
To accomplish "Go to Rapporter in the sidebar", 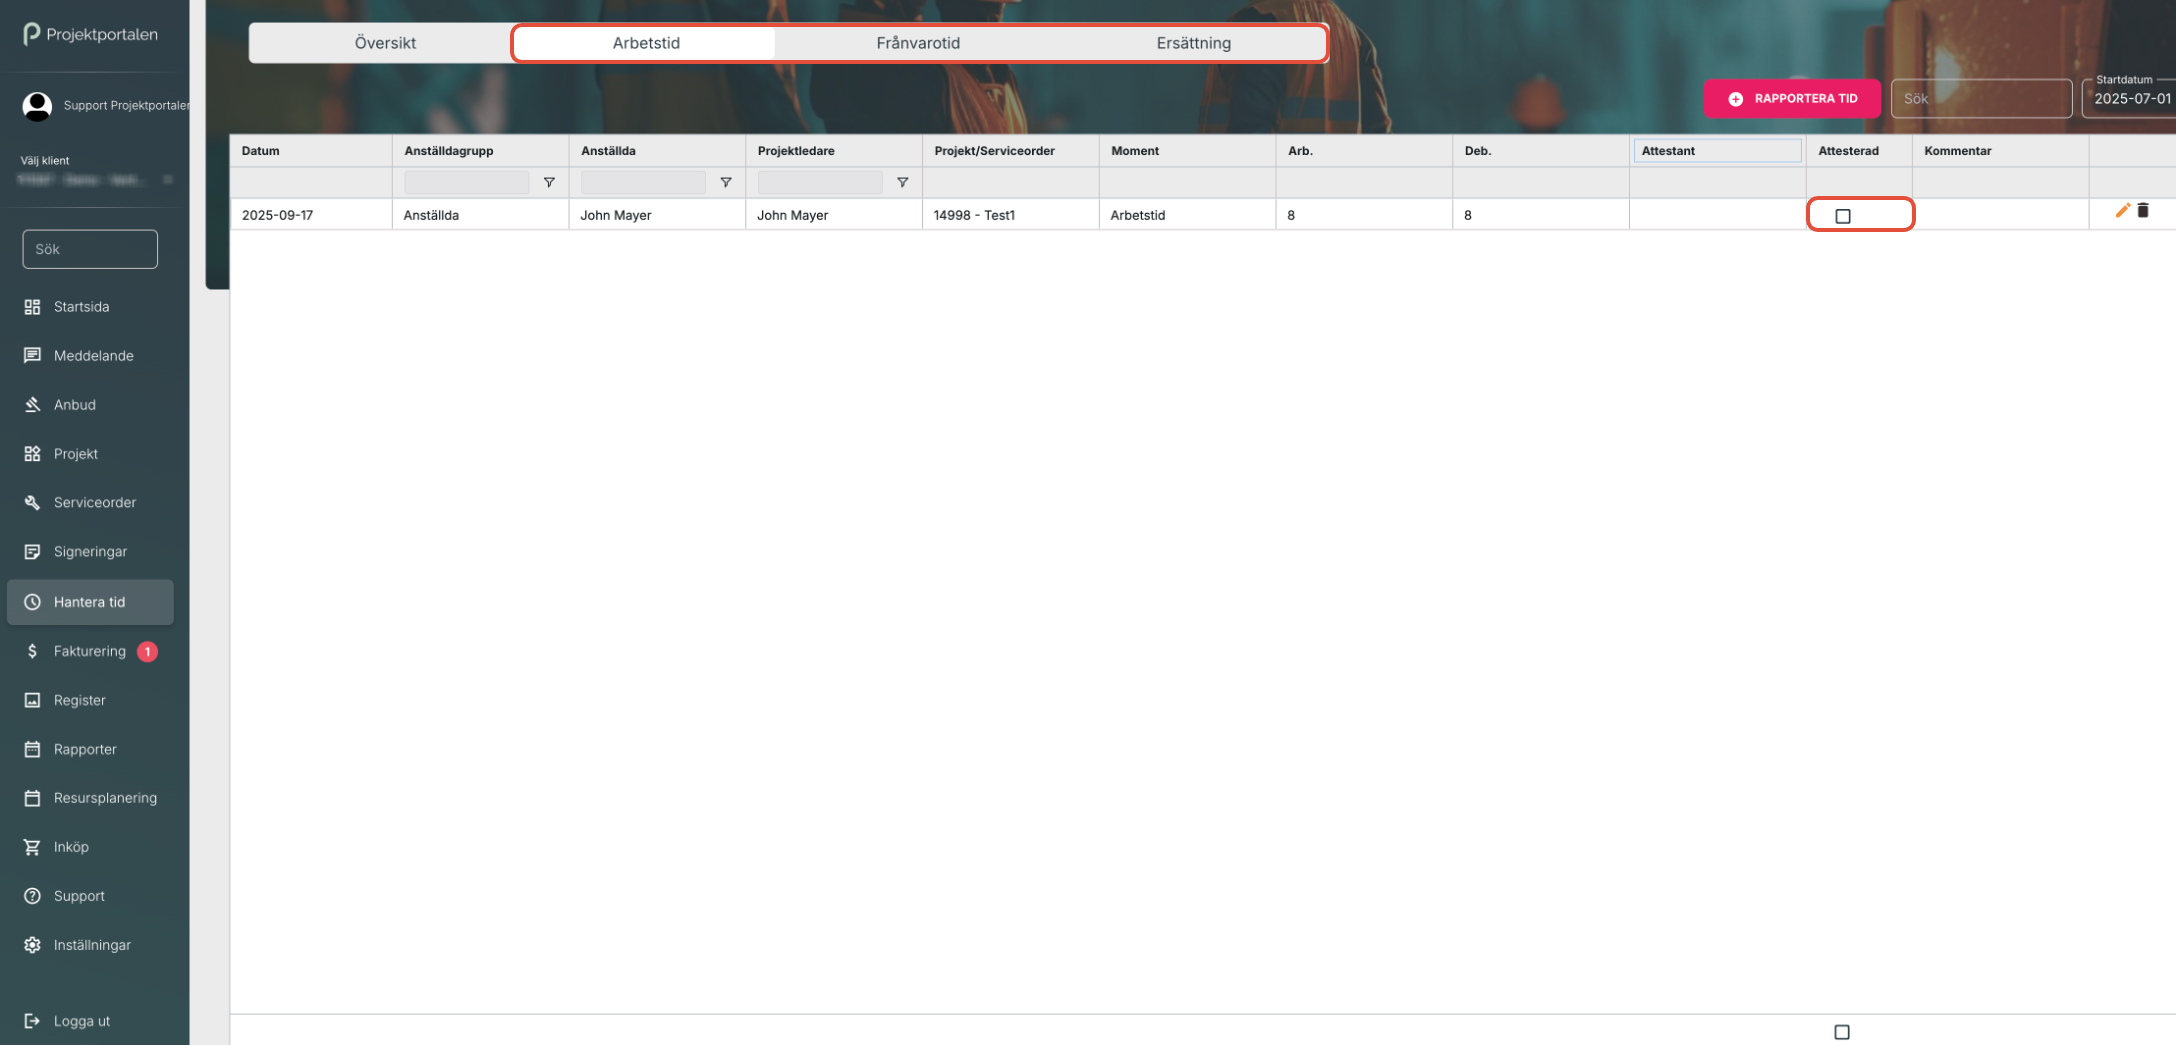I will pos(85,749).
